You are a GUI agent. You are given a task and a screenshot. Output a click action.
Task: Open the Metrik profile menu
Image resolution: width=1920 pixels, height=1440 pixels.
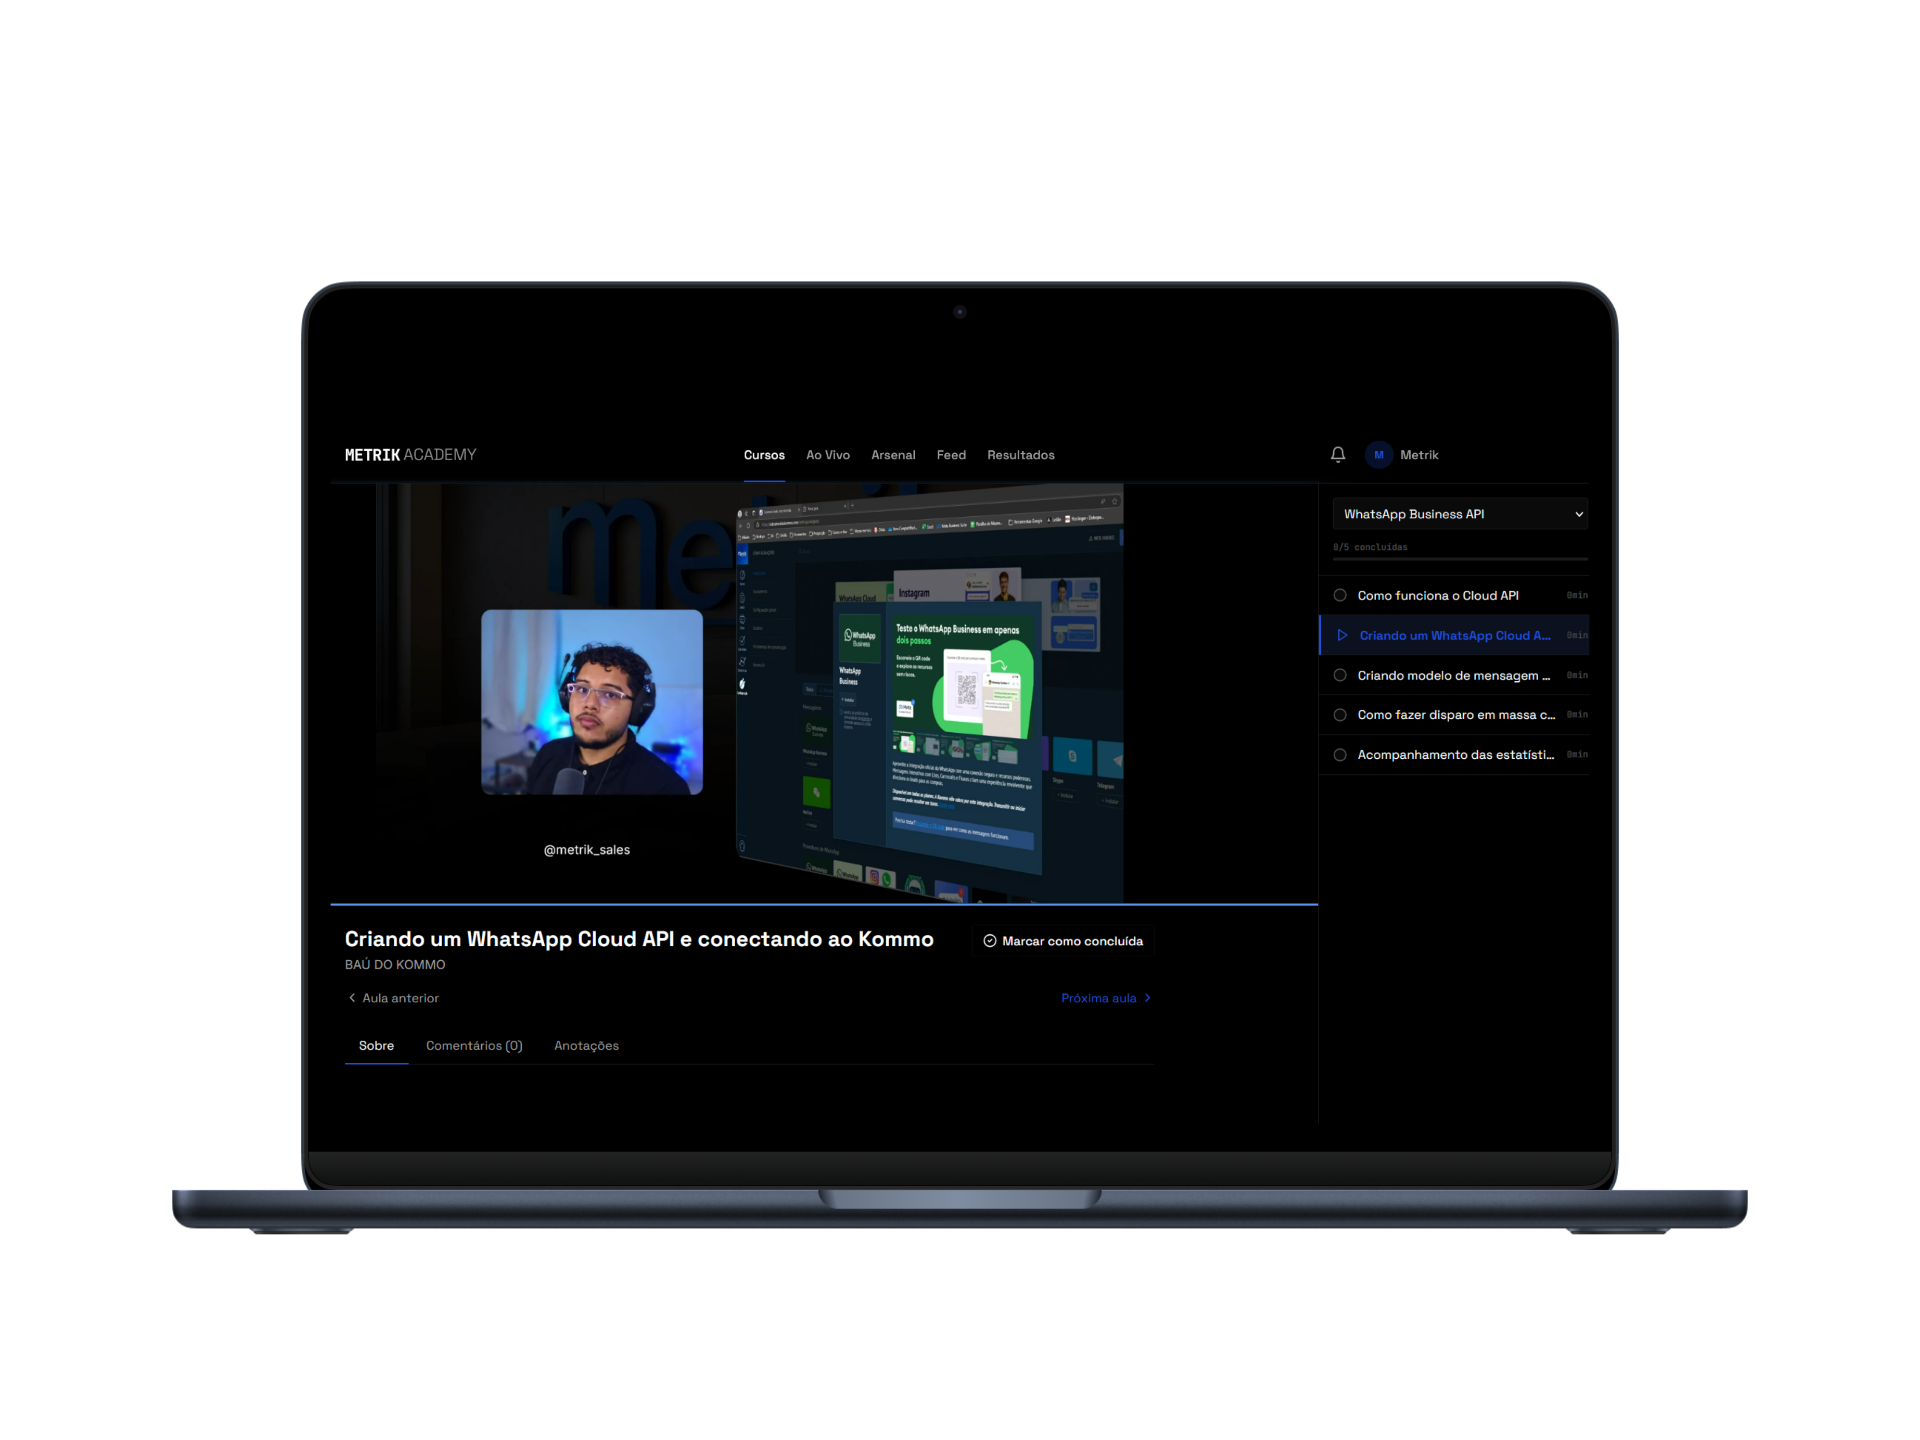click(1419, 455)
